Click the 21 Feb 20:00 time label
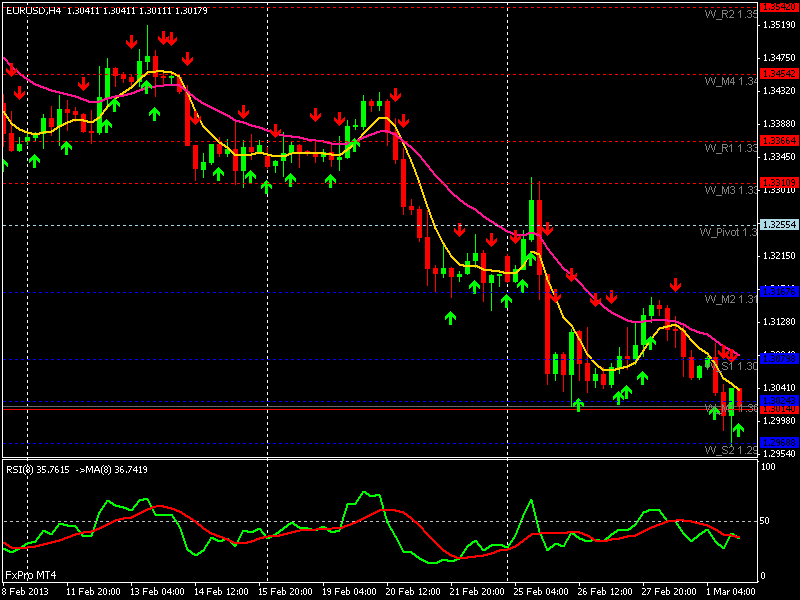The height and width of the screenshot is (600, 800). [477, 592]
